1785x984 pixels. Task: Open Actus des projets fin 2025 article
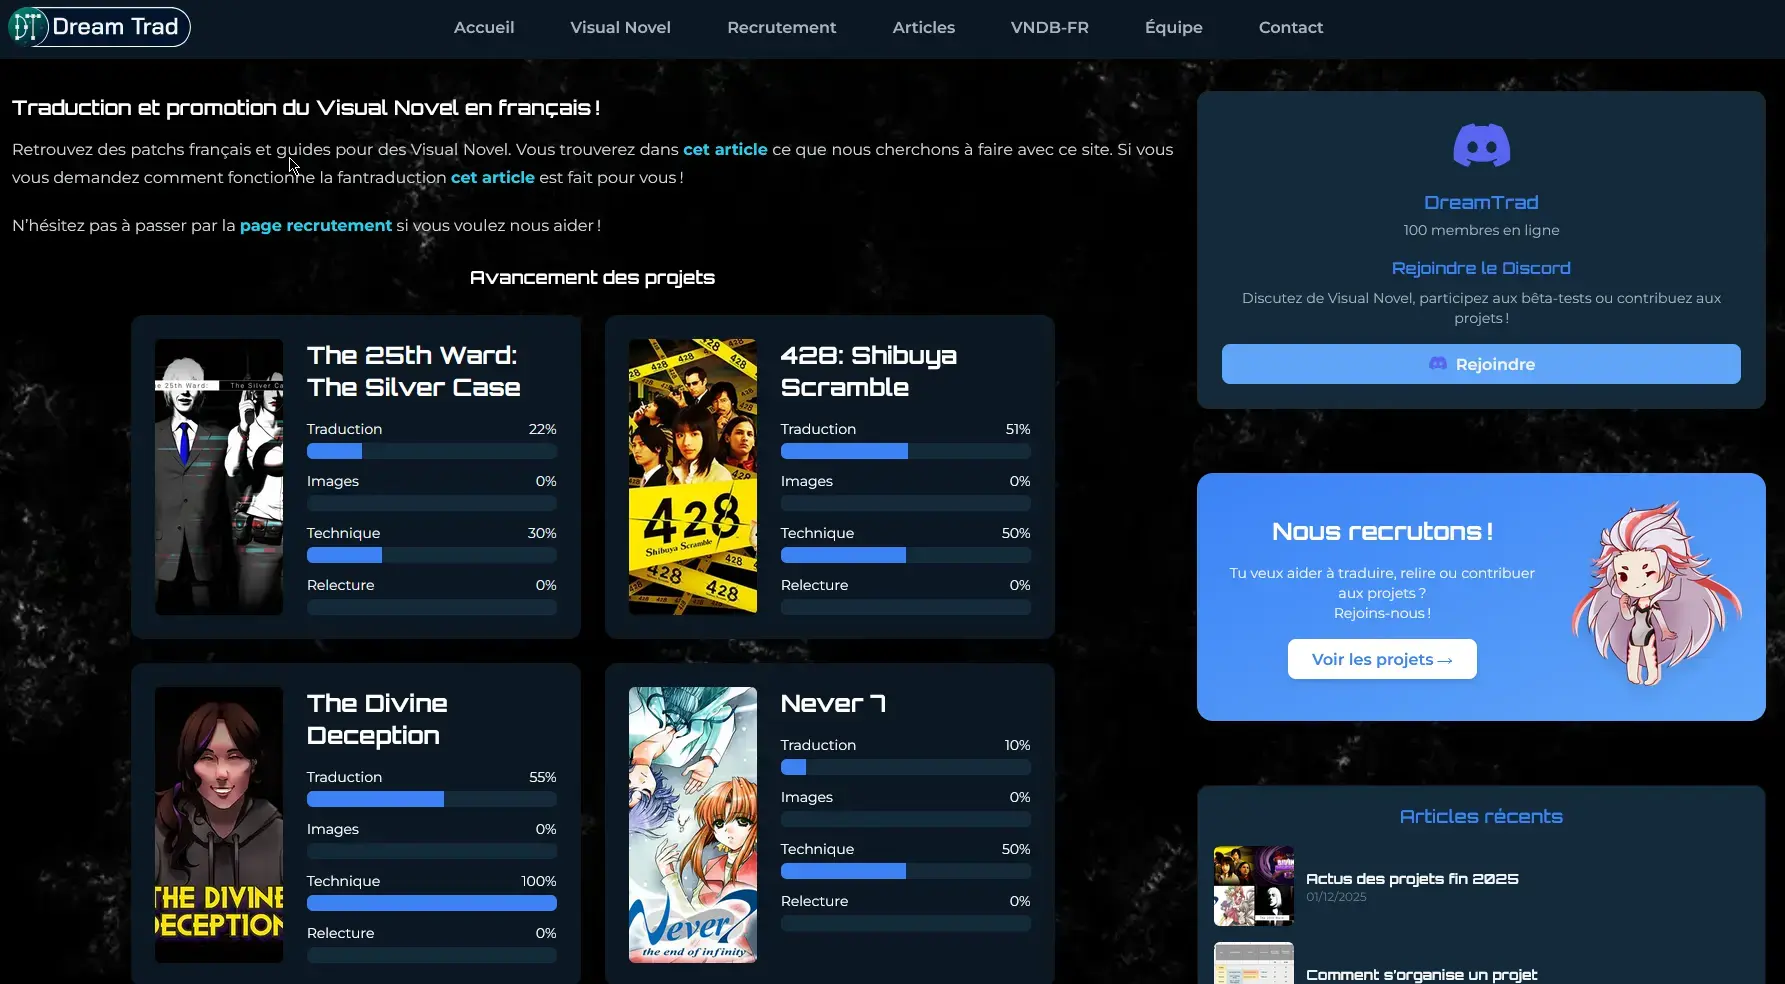pos(1412,879)
